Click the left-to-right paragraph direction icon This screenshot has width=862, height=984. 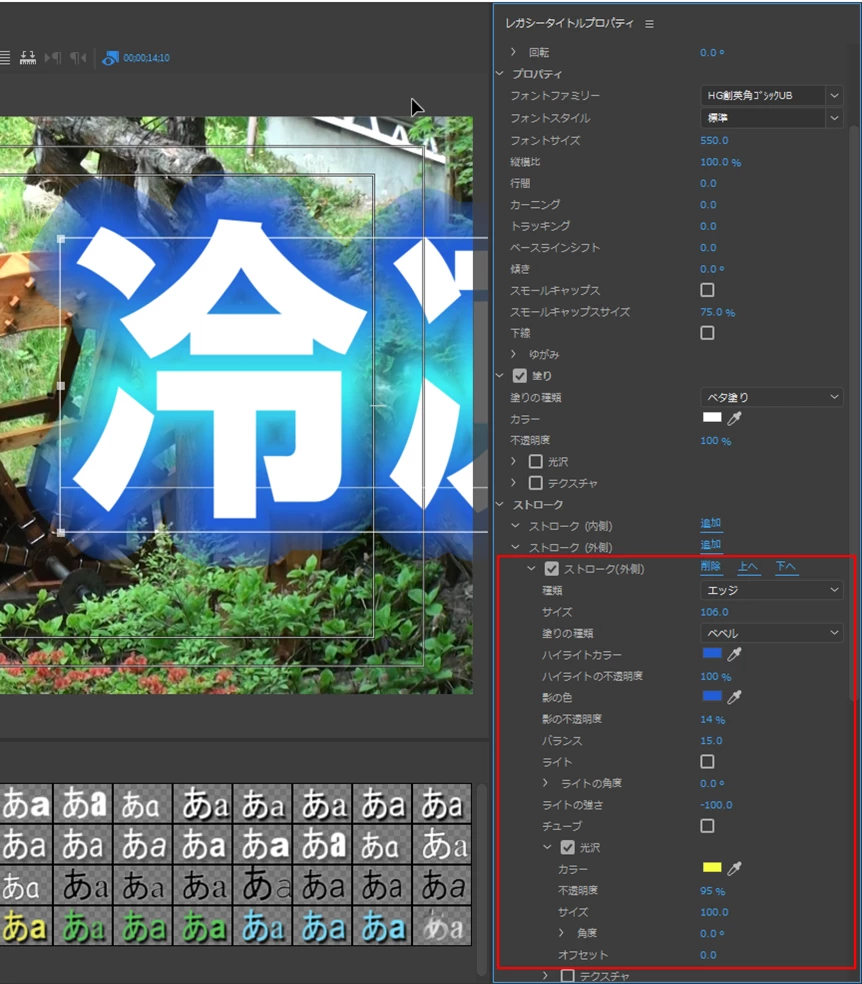point(53,58)
